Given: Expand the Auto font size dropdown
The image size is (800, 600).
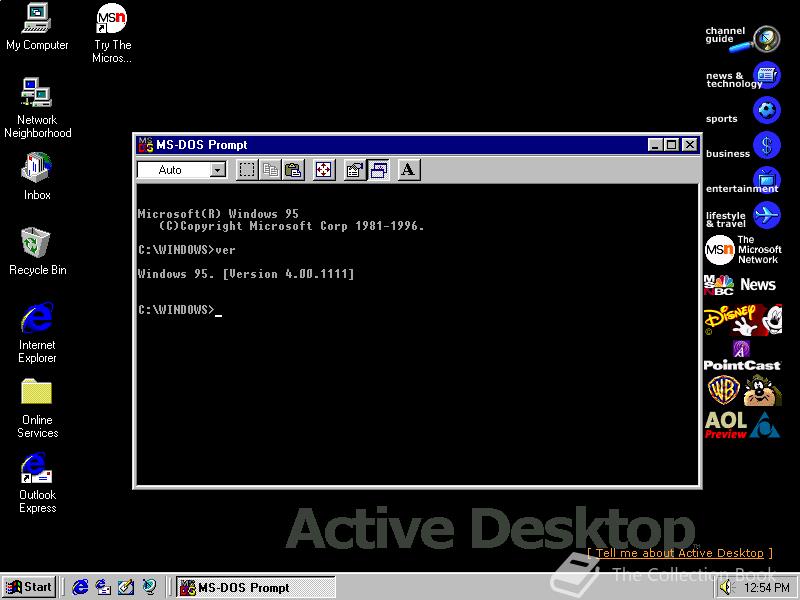Looking at the screenshot, I should [x=218, y=170].
